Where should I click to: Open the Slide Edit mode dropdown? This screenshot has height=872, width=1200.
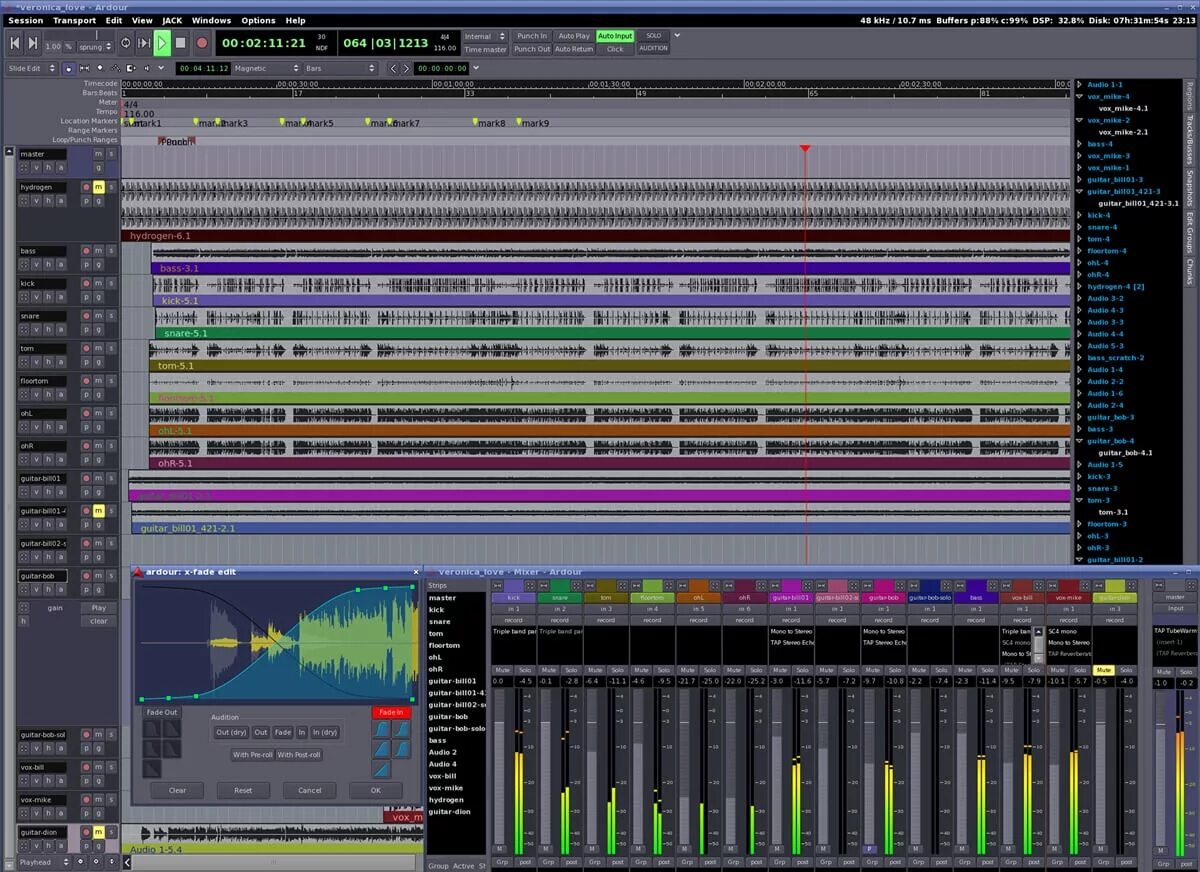31,68
